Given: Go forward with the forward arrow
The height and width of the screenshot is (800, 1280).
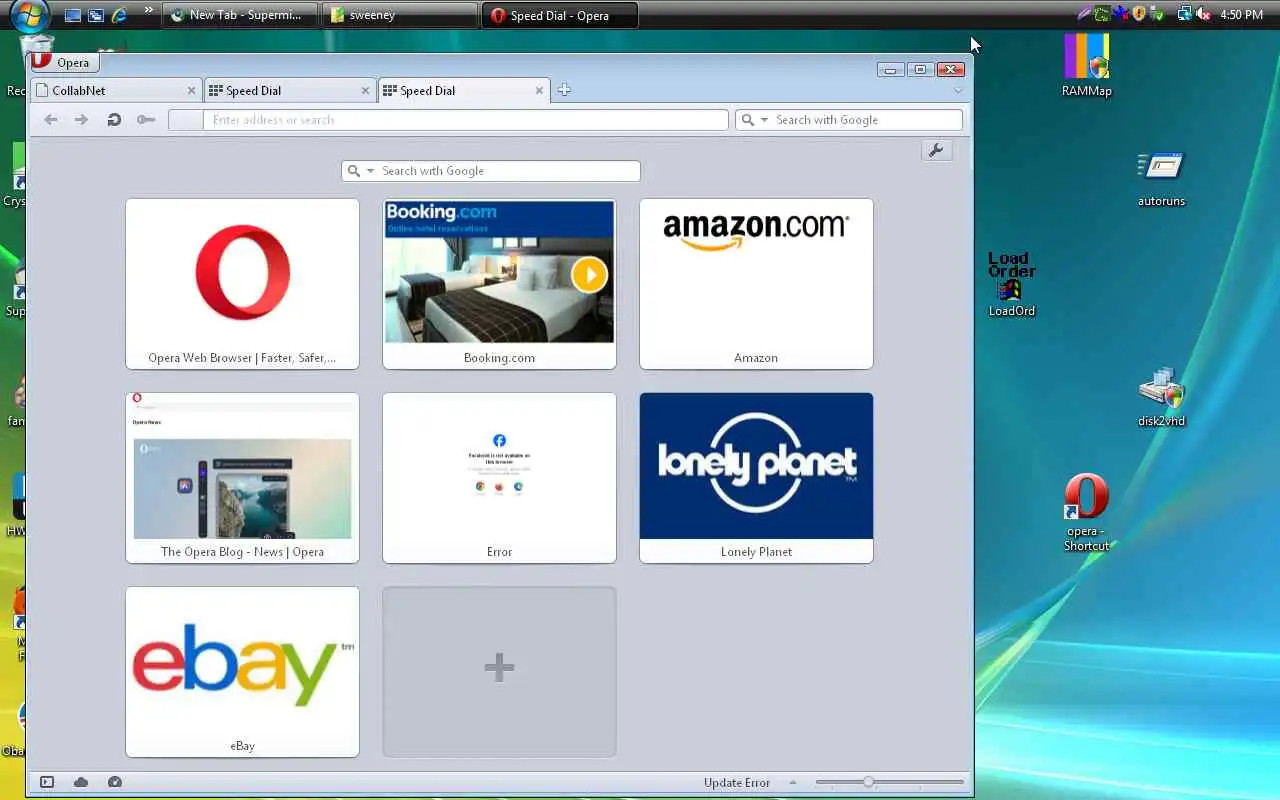Looking at the screenshot, I should (x=82, y=120).
